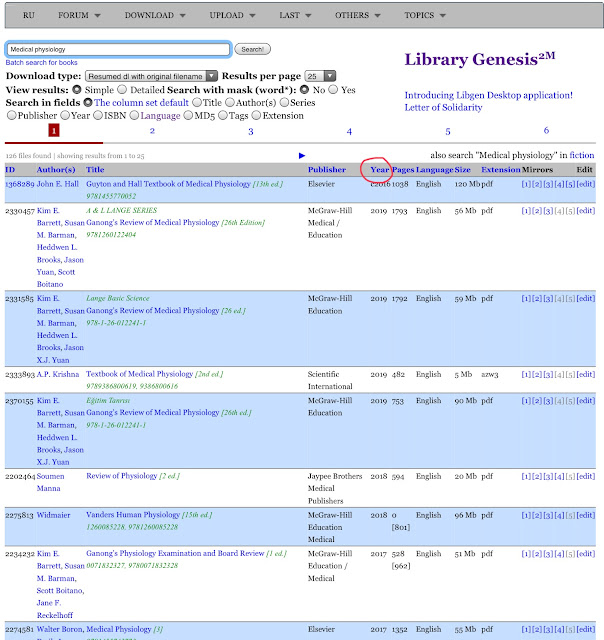Select the Title search field radio button
604x640 pixels.
[197, 102]
